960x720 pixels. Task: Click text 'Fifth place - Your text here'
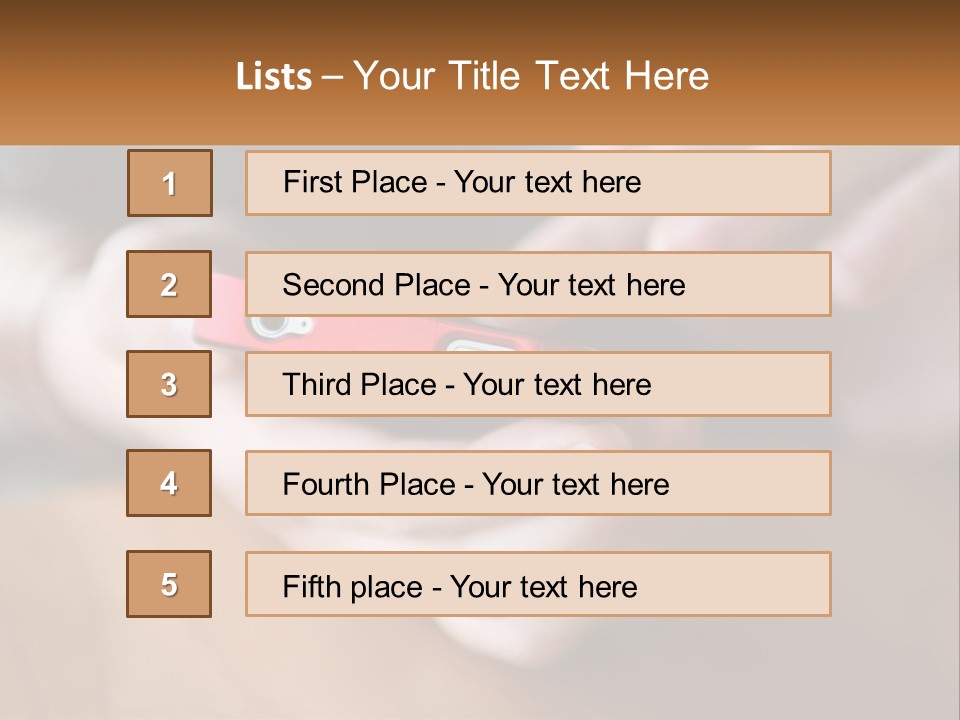459,586
